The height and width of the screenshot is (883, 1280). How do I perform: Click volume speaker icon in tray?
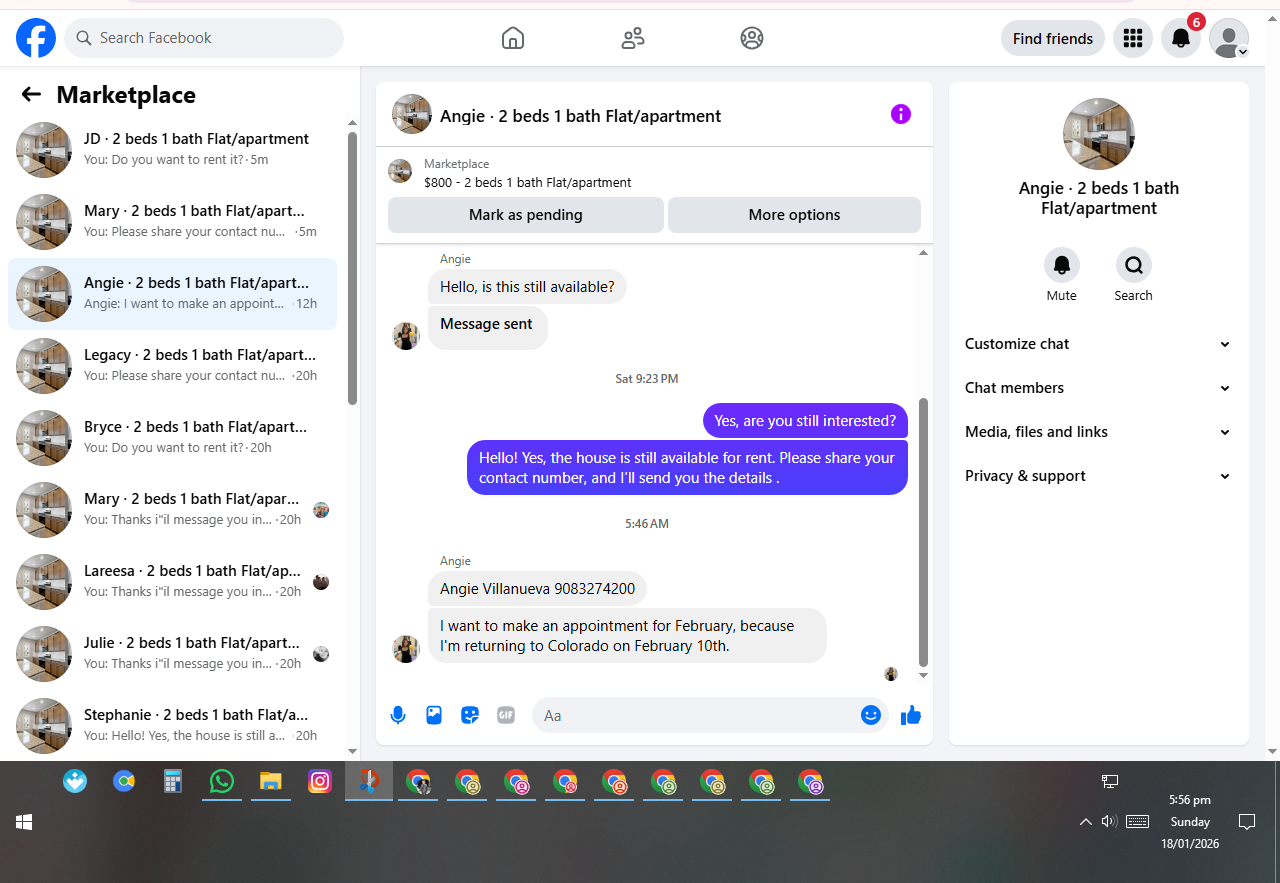click(x=1109, y=822)
